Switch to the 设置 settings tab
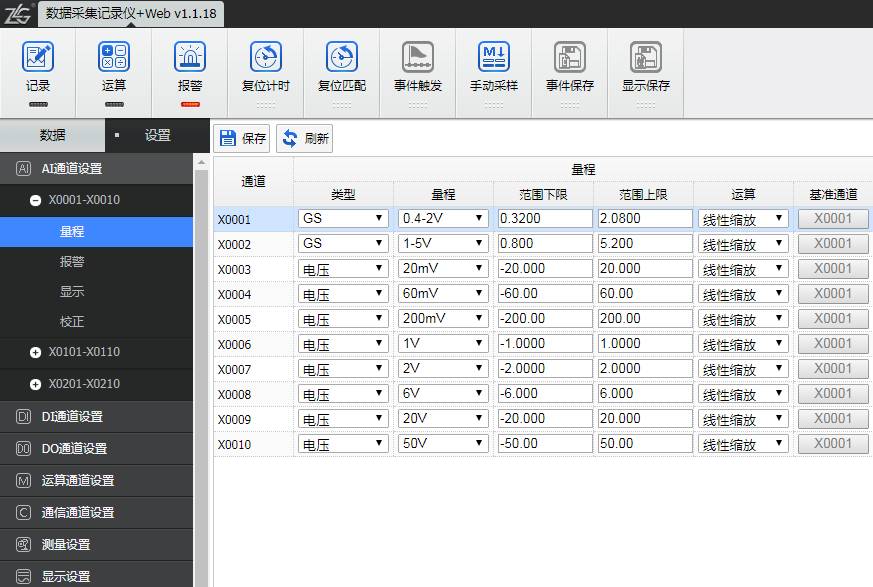873x587 pixels. [x=157, y=135]
